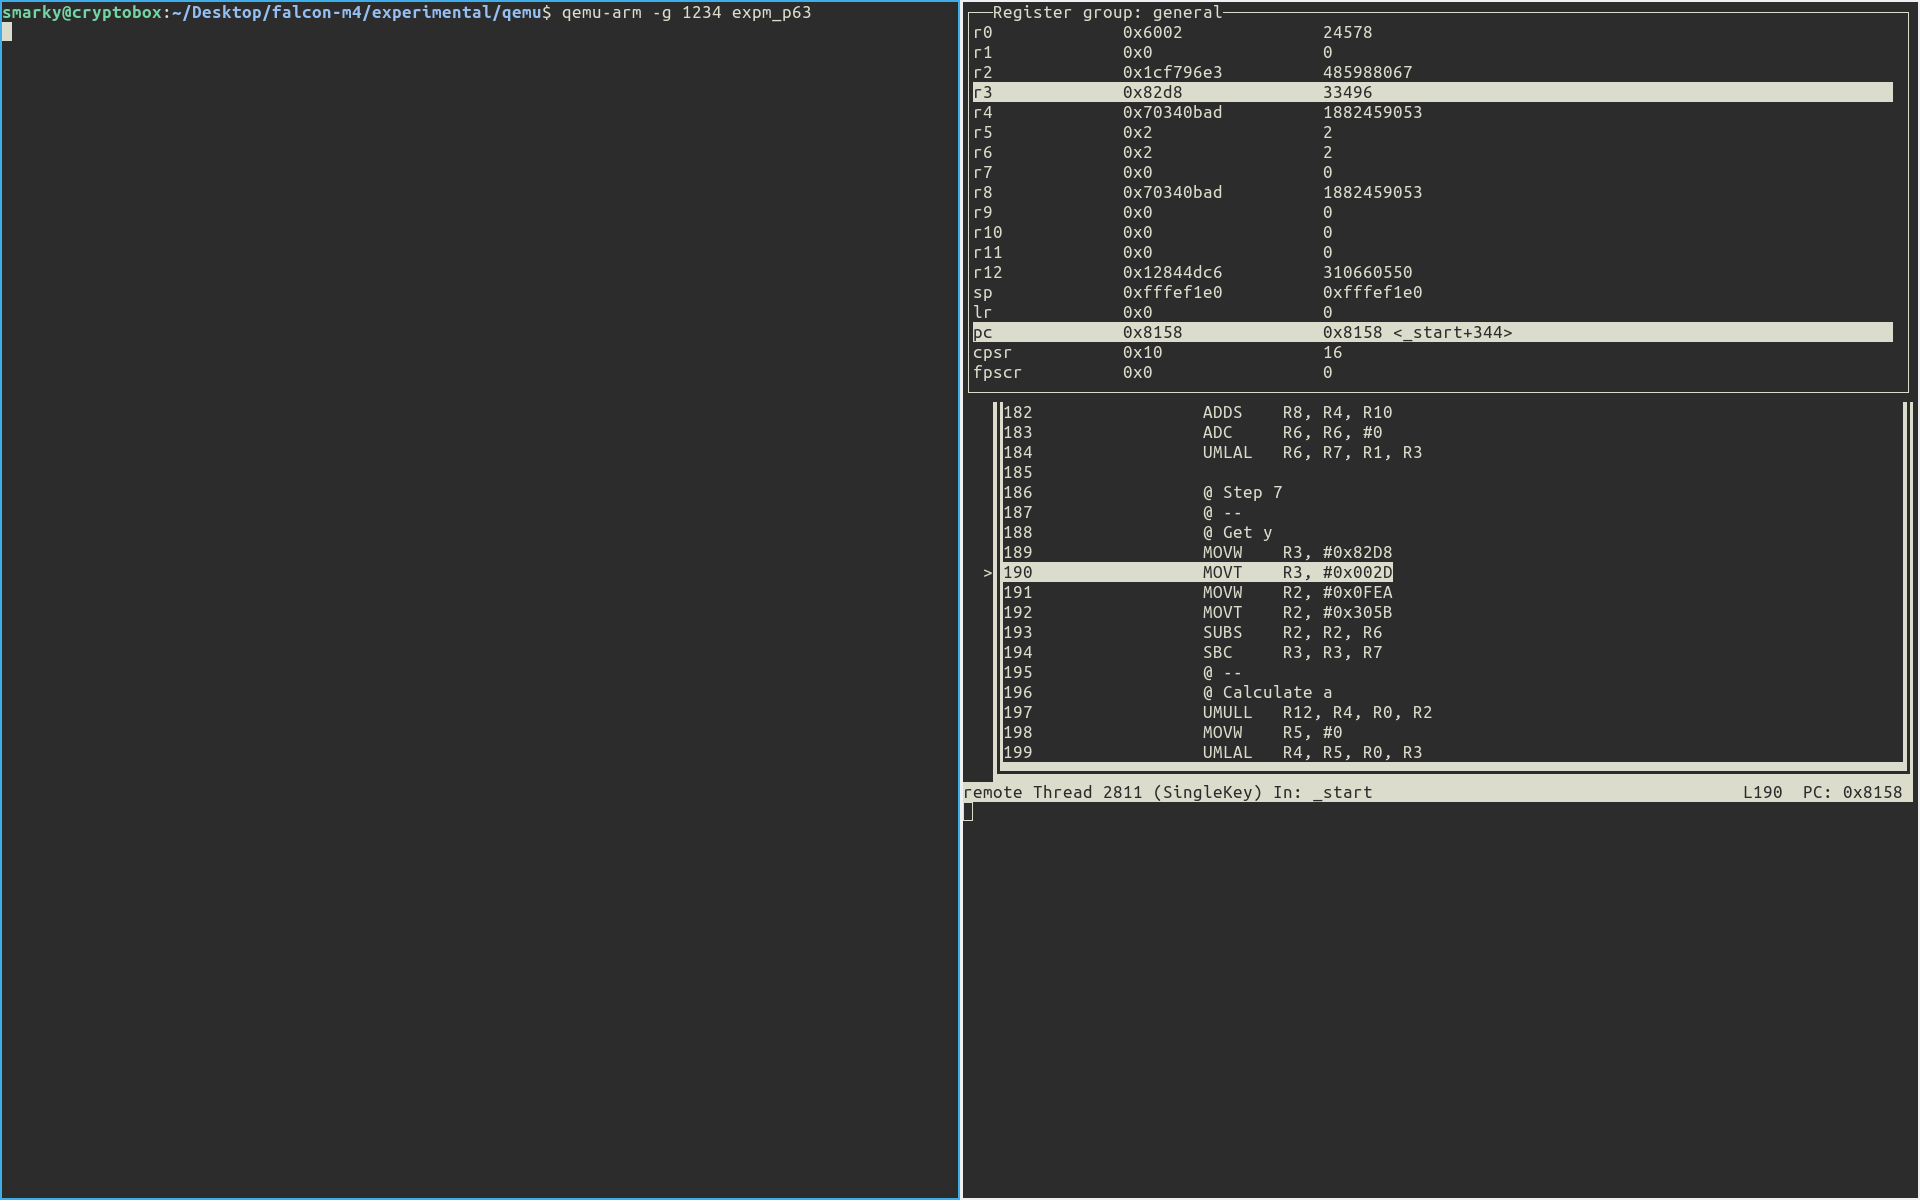Click the r0 register value 0x6002
This screenshot has width=1920, height=1200.
[x=1152, y=32]
